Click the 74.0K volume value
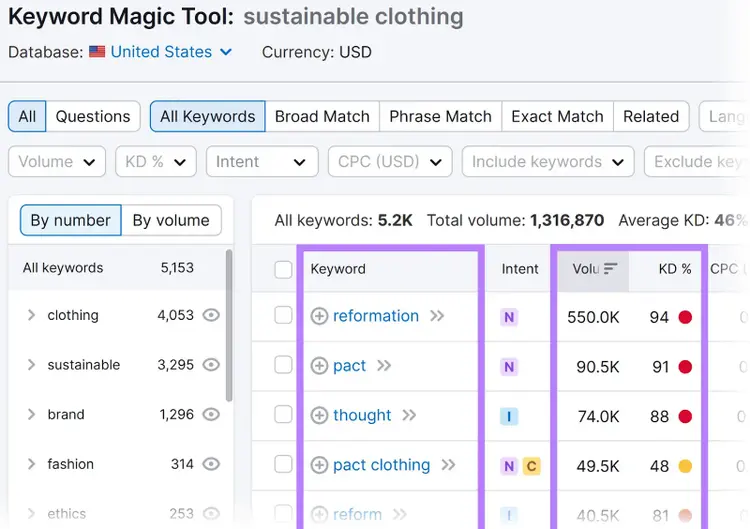Image resolution: width=750 pixels, height=529 pixels. point(598,417)
